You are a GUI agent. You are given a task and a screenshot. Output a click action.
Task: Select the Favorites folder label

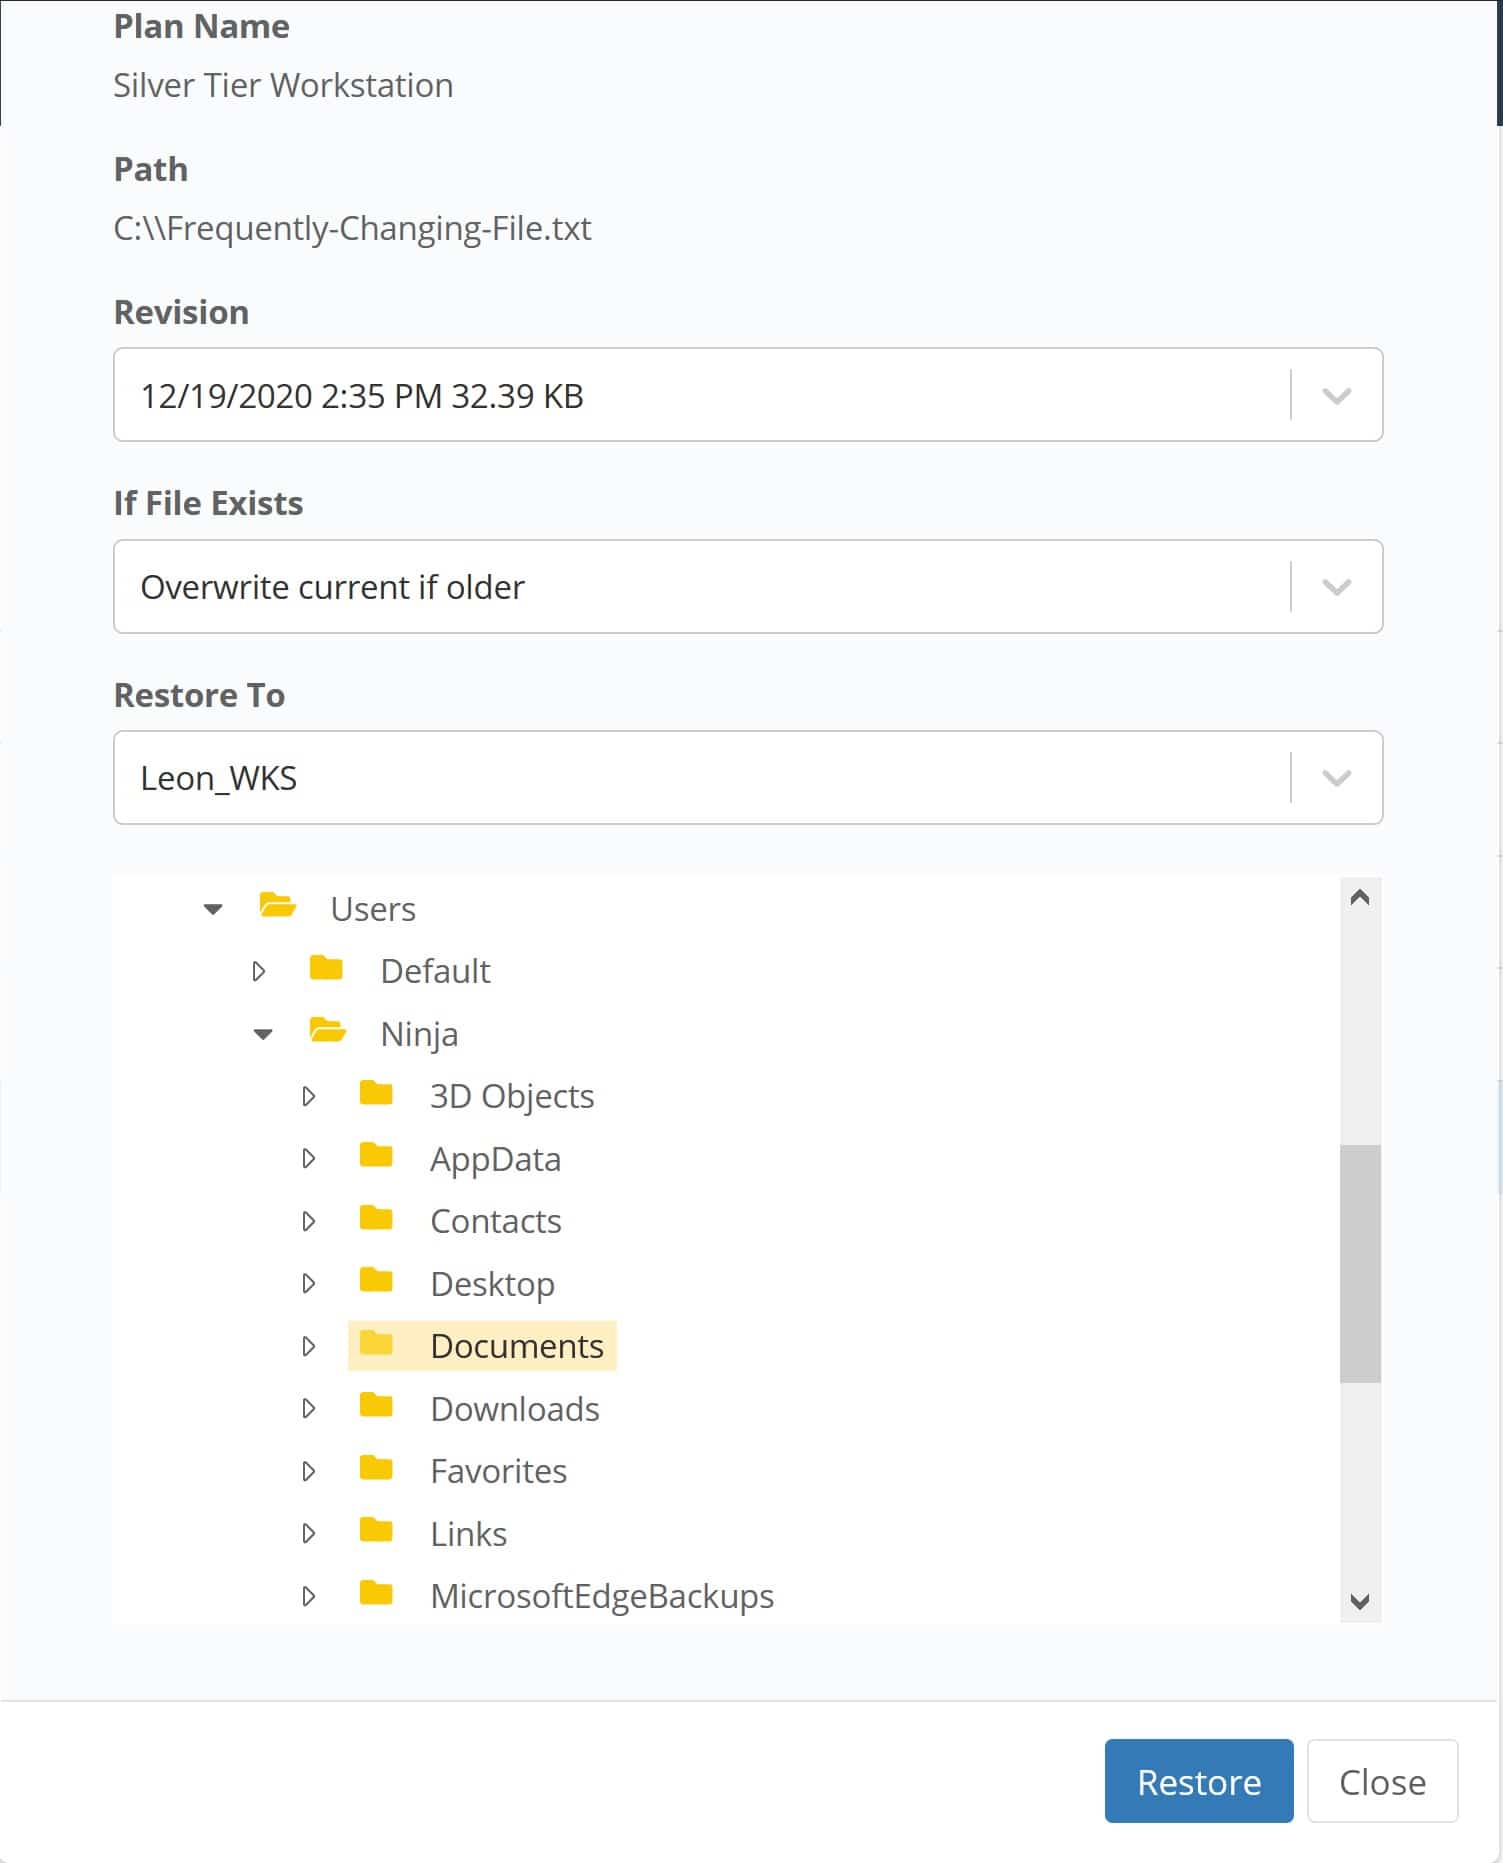(x=498, y=1471)
